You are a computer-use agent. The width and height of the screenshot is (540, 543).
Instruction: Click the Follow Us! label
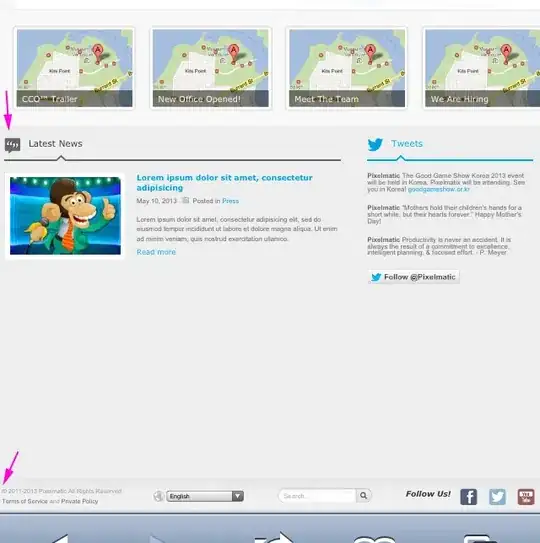tap(428, 494)
